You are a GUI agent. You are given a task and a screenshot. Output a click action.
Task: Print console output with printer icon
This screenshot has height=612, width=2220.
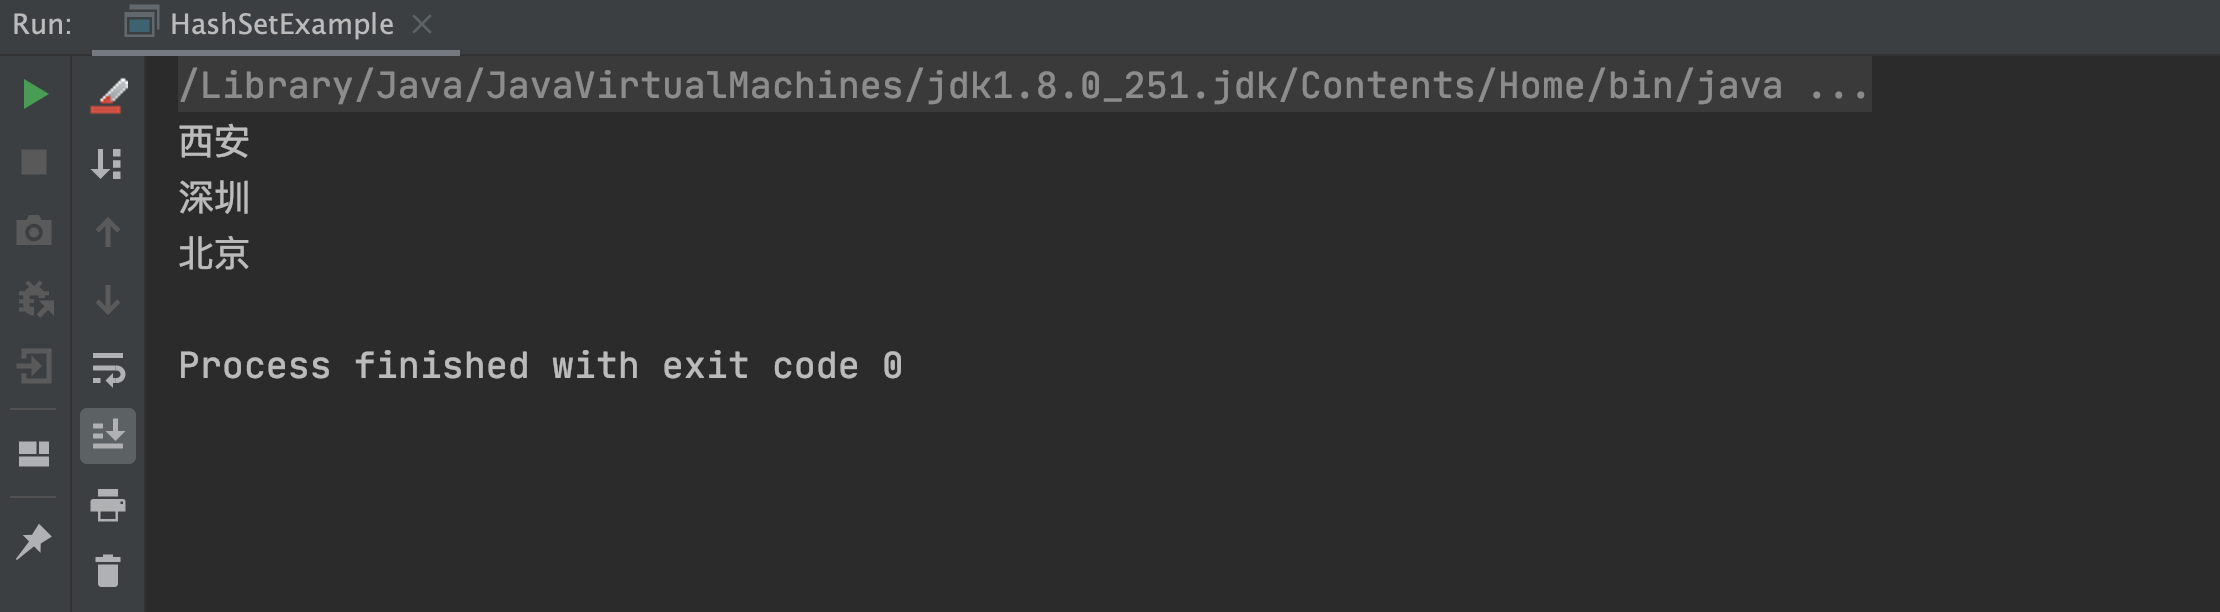point(108,505)
